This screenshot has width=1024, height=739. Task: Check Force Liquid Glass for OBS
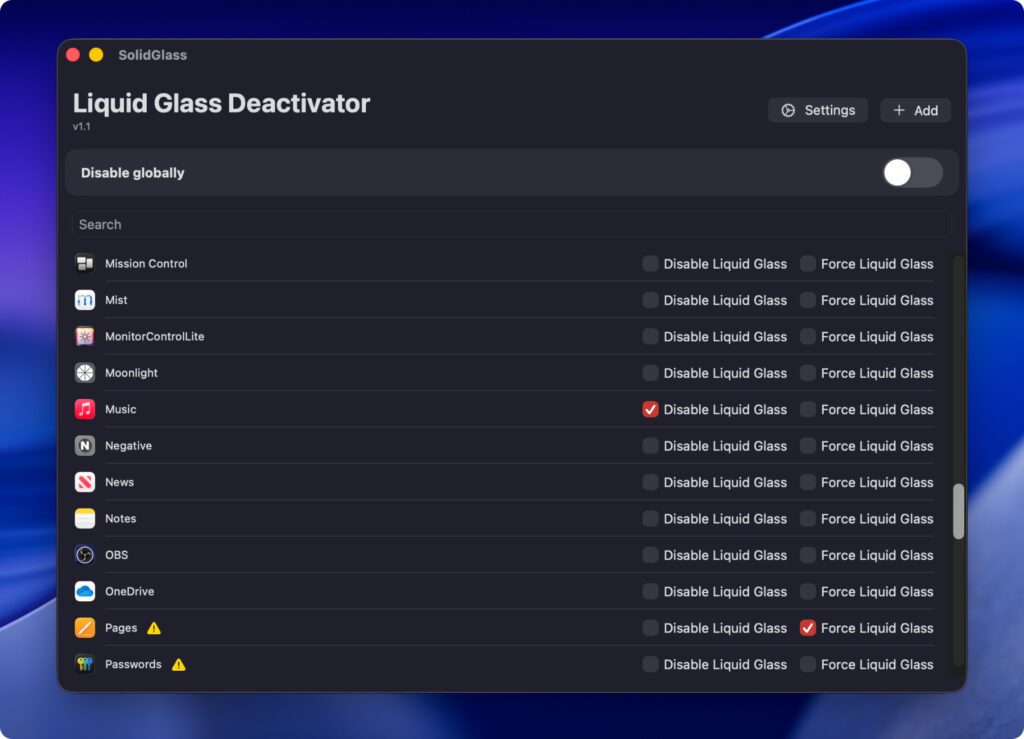click(808, 555)
